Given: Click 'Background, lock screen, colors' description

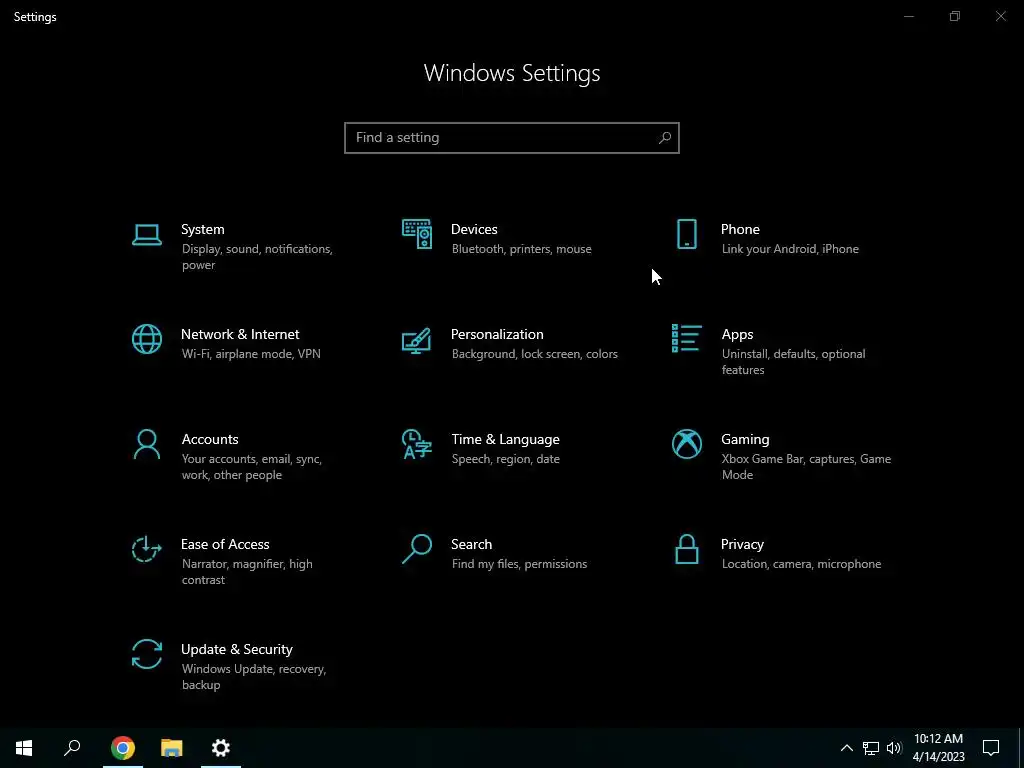Looking at the screenshot, I should pyautogui.click(x=534, y=354).
